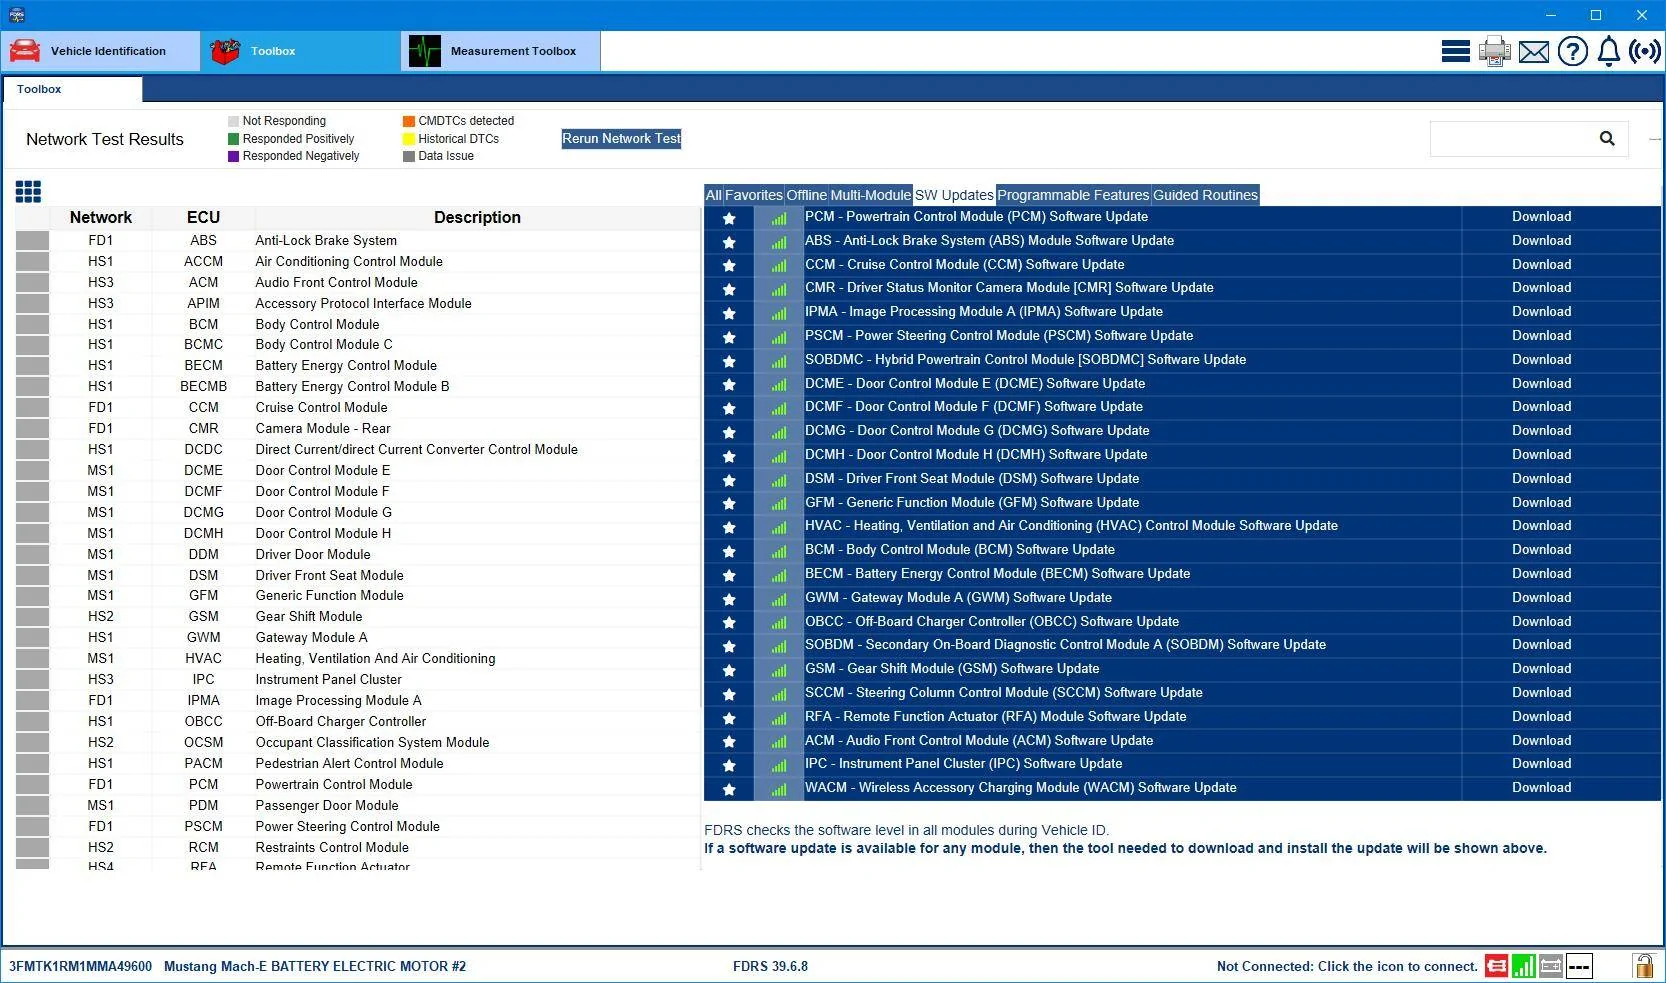The image size is (1666, 983).
Task: Toggle favorite star for WACM Software Update
Action: pos(729,789)
